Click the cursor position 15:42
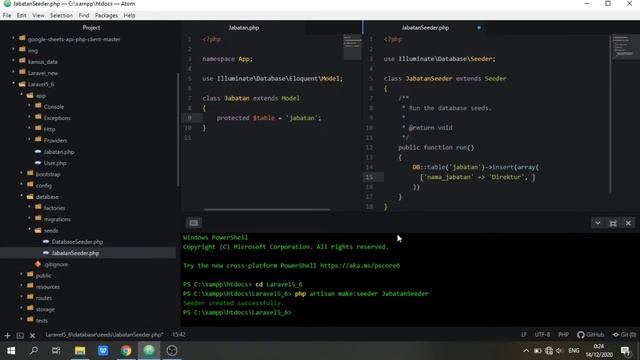 click(179, 335)
